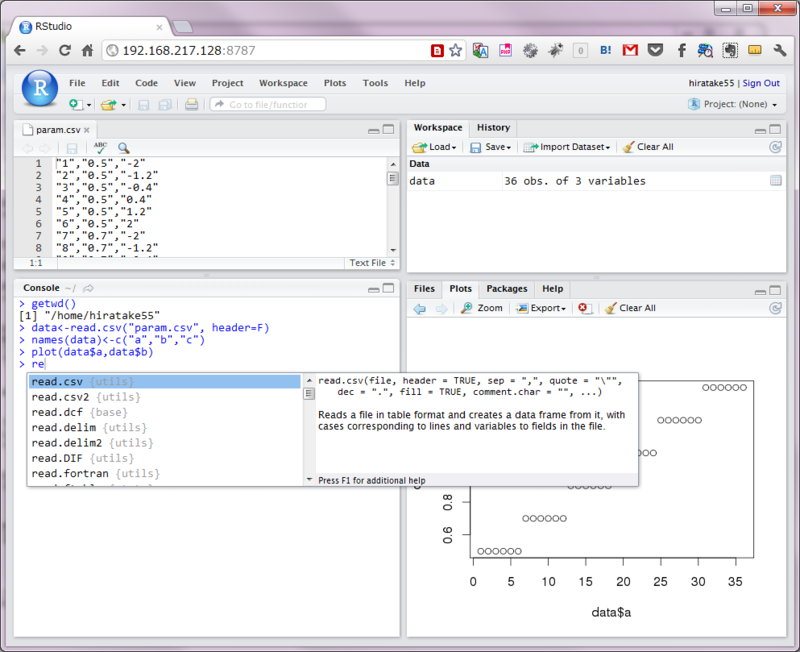Refresh the Plots pane
The image size is (800, 652).
[x=775, y=308]
